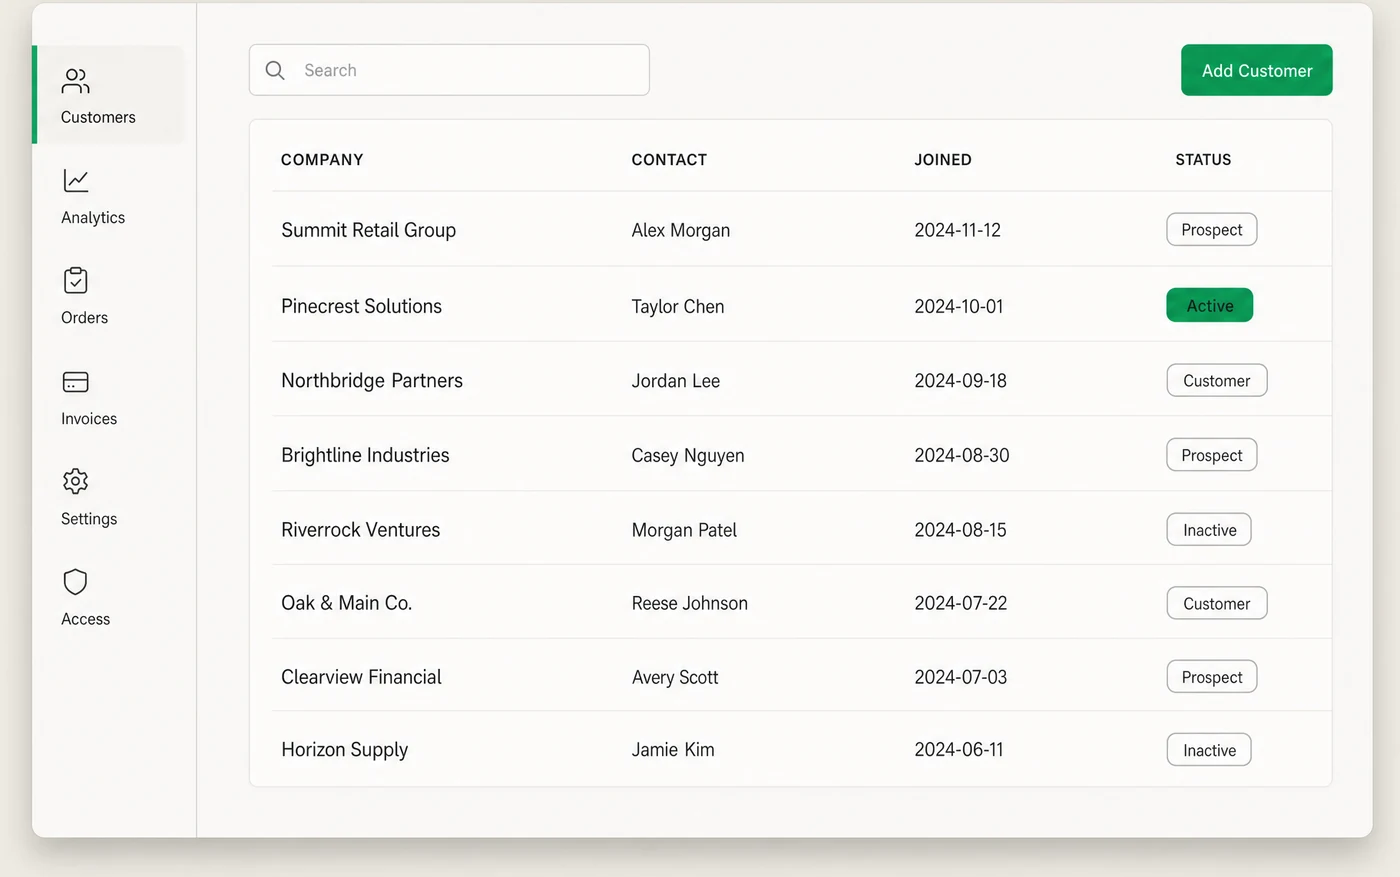1400x877 pixels.
Task: Focus the Search input field
Action: click(x=449, y=70)
